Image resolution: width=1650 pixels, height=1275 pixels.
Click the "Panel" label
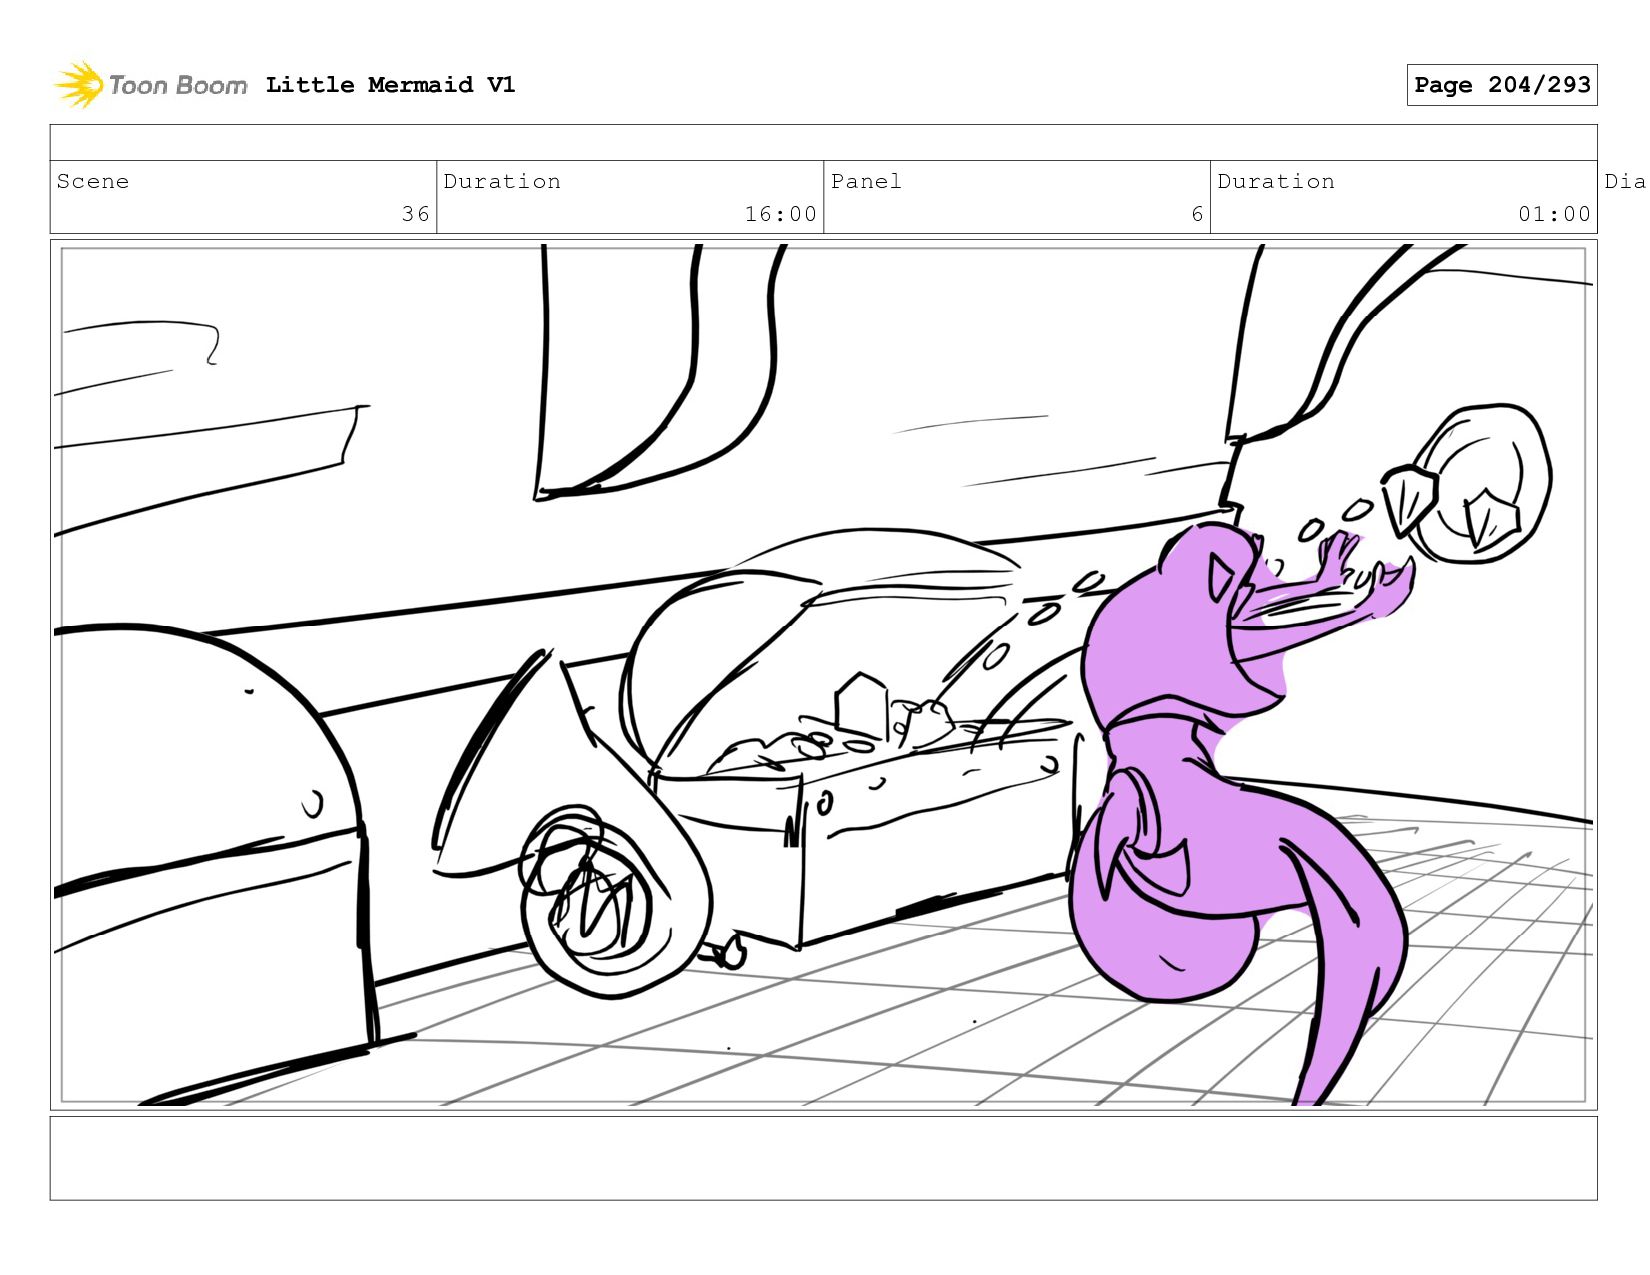866,181
